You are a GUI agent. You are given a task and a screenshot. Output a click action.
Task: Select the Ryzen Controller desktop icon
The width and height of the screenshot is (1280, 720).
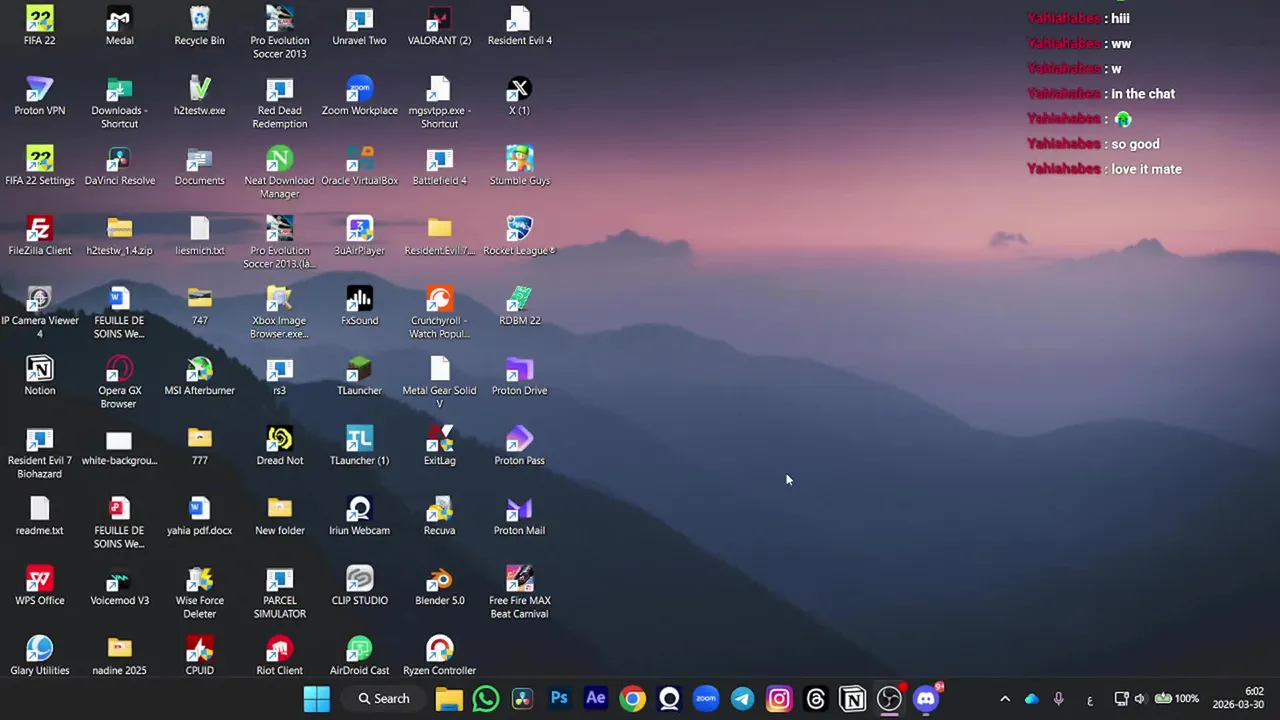pos(439,656)
